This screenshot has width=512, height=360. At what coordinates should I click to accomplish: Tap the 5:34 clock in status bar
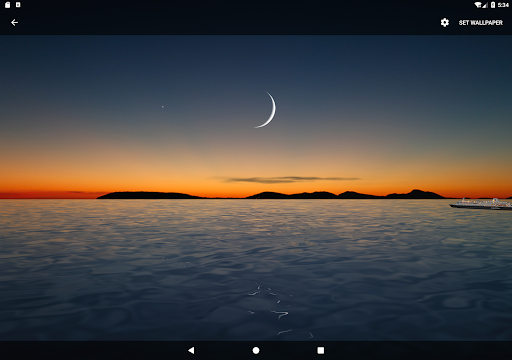(x=503, y=5)
